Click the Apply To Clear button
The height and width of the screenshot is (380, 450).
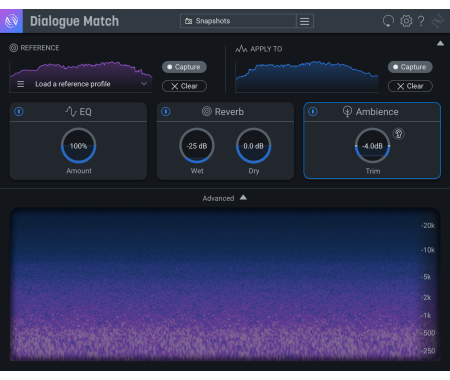click(410, 86)
